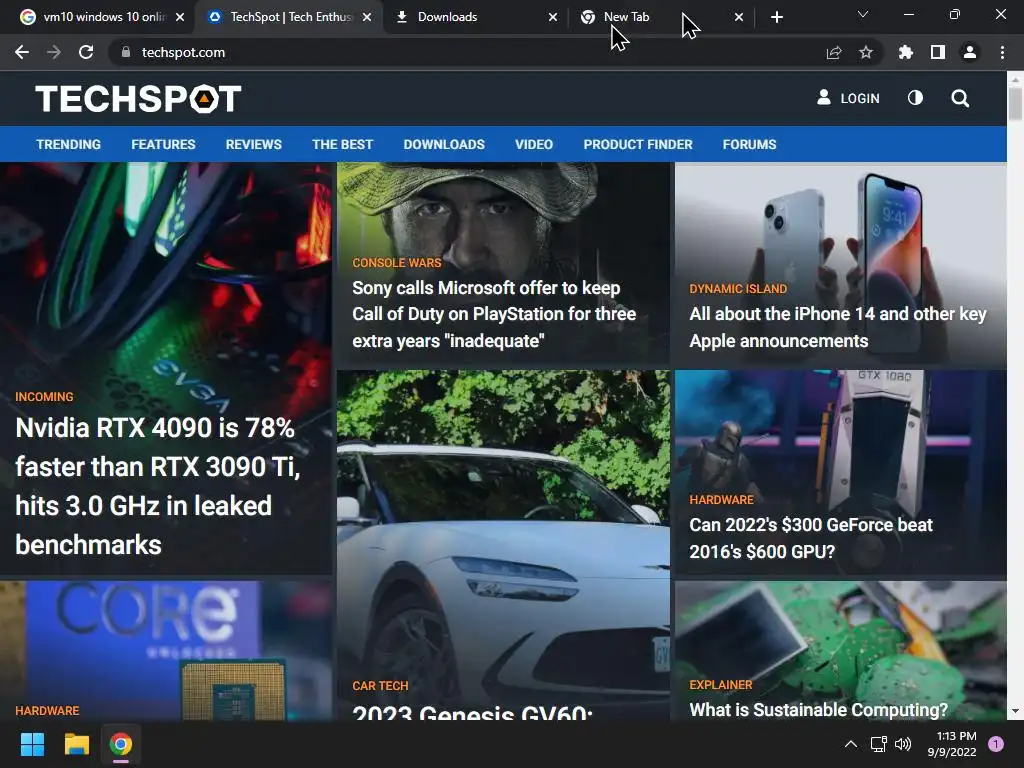
Task: Click the CAR TECH category label
Action: pyautogui.click(x=380, y=686)
